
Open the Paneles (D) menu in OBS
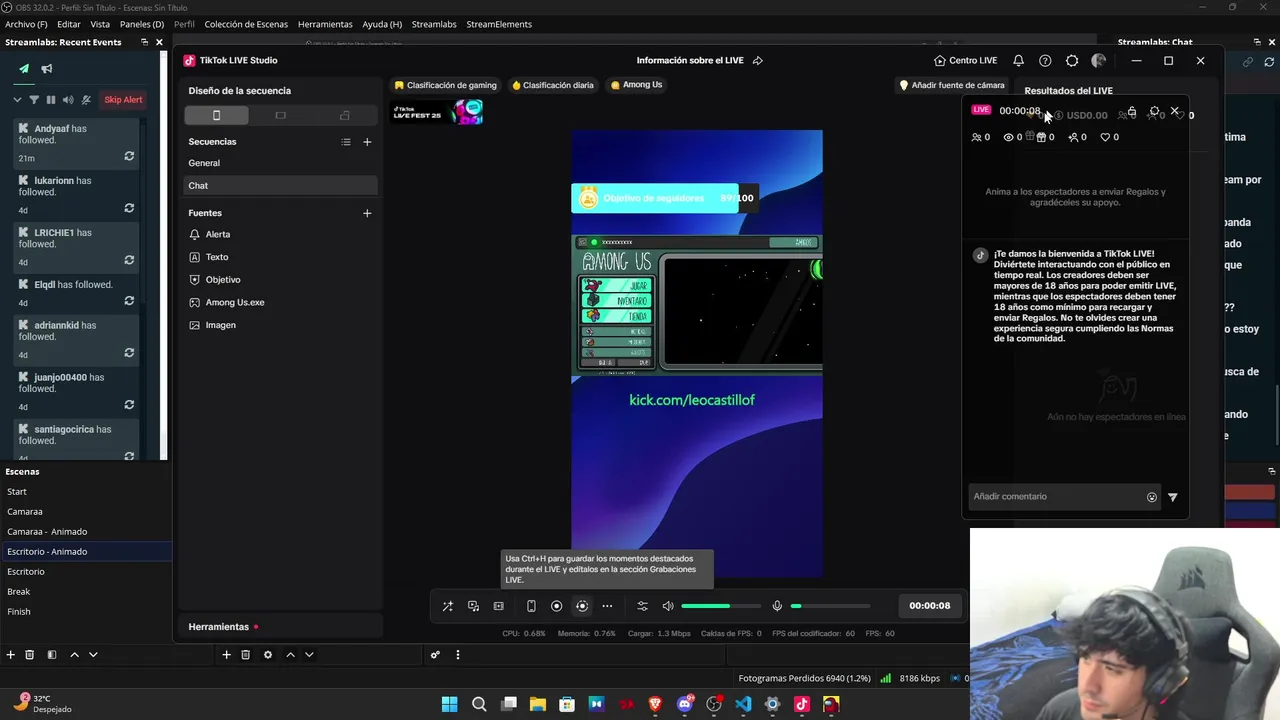(142, 24)
